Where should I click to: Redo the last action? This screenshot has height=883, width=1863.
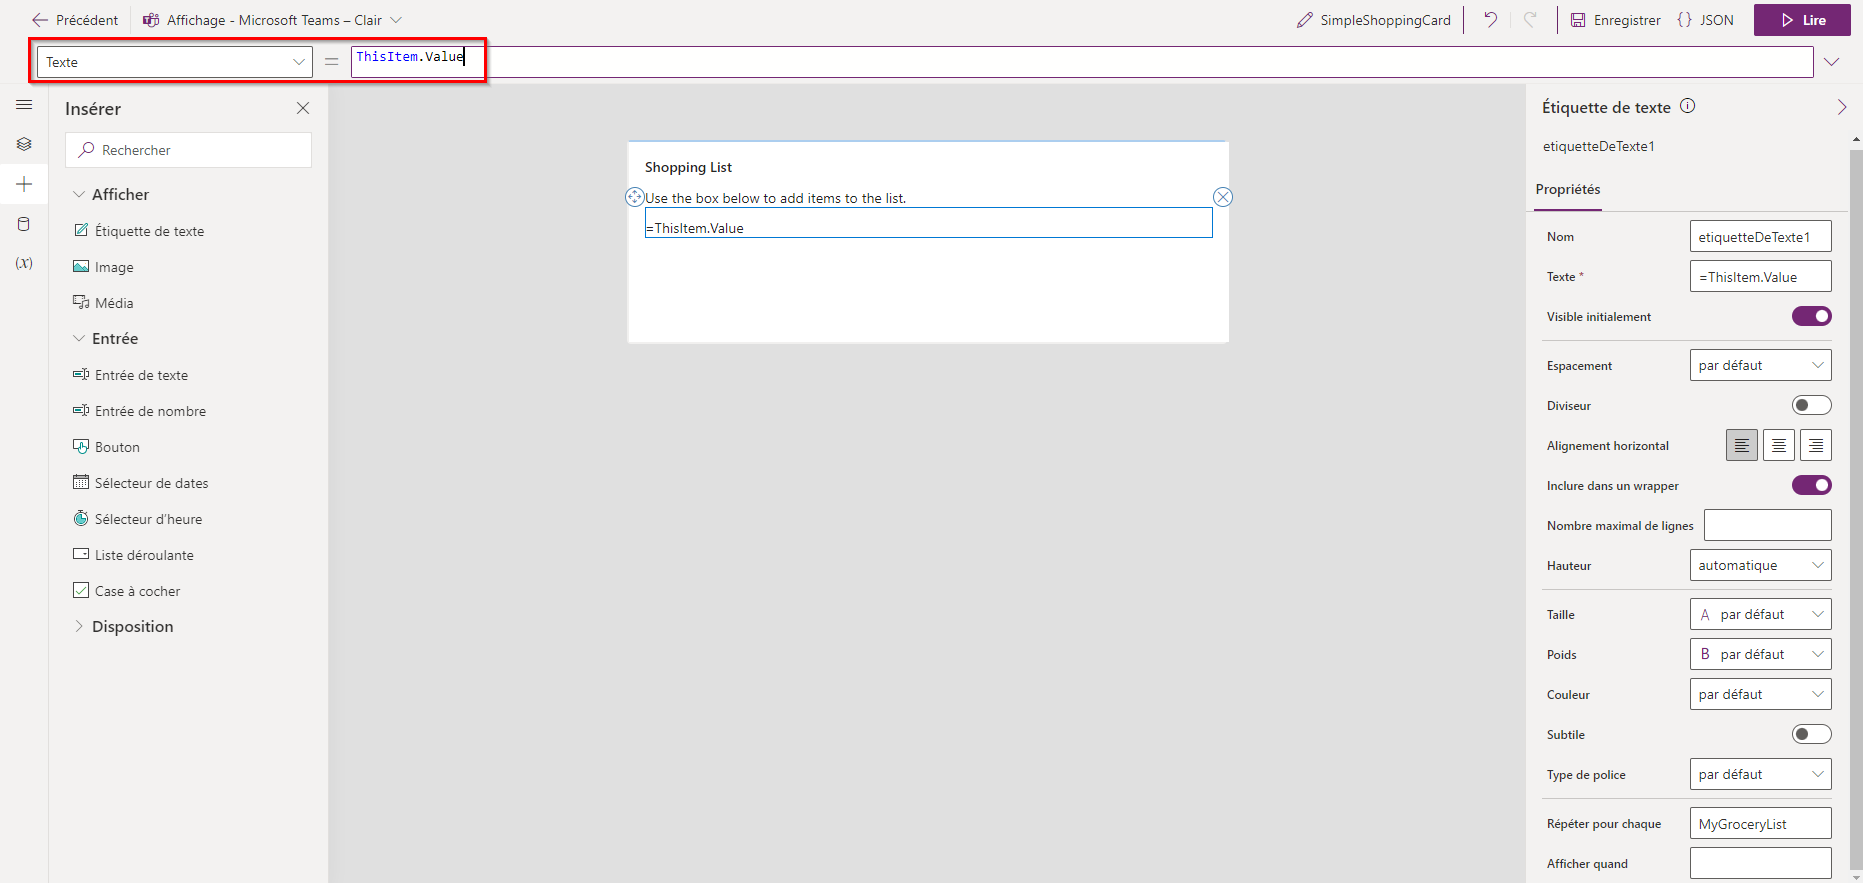pyautogui.click(x=1530, y=20)
